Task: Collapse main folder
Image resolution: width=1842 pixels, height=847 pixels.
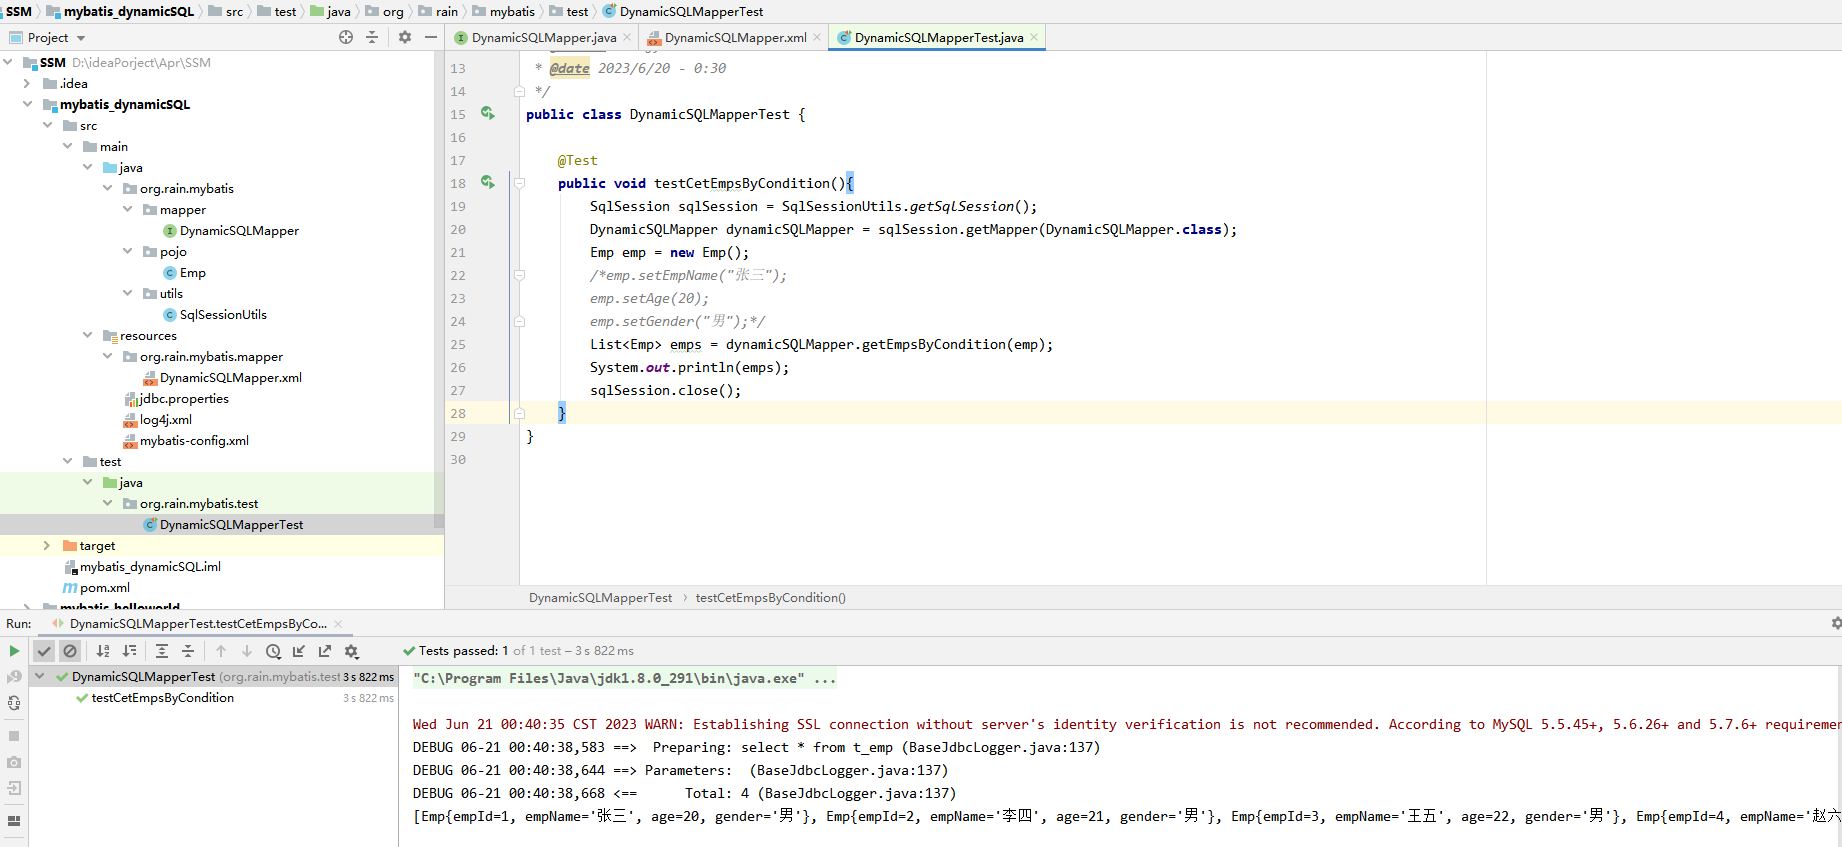Action: tap(67, 146)
